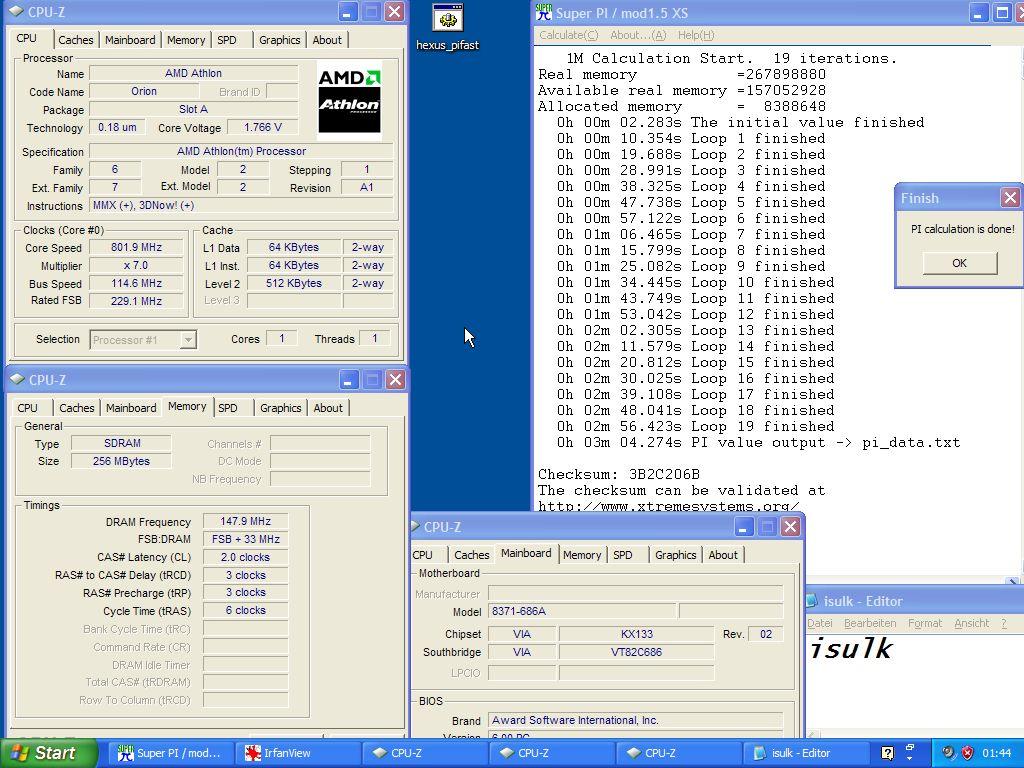The height and width of the screenshot is (768, 1024).
Task: Open the Help menu in Super PI
Action: pos(696,35)
